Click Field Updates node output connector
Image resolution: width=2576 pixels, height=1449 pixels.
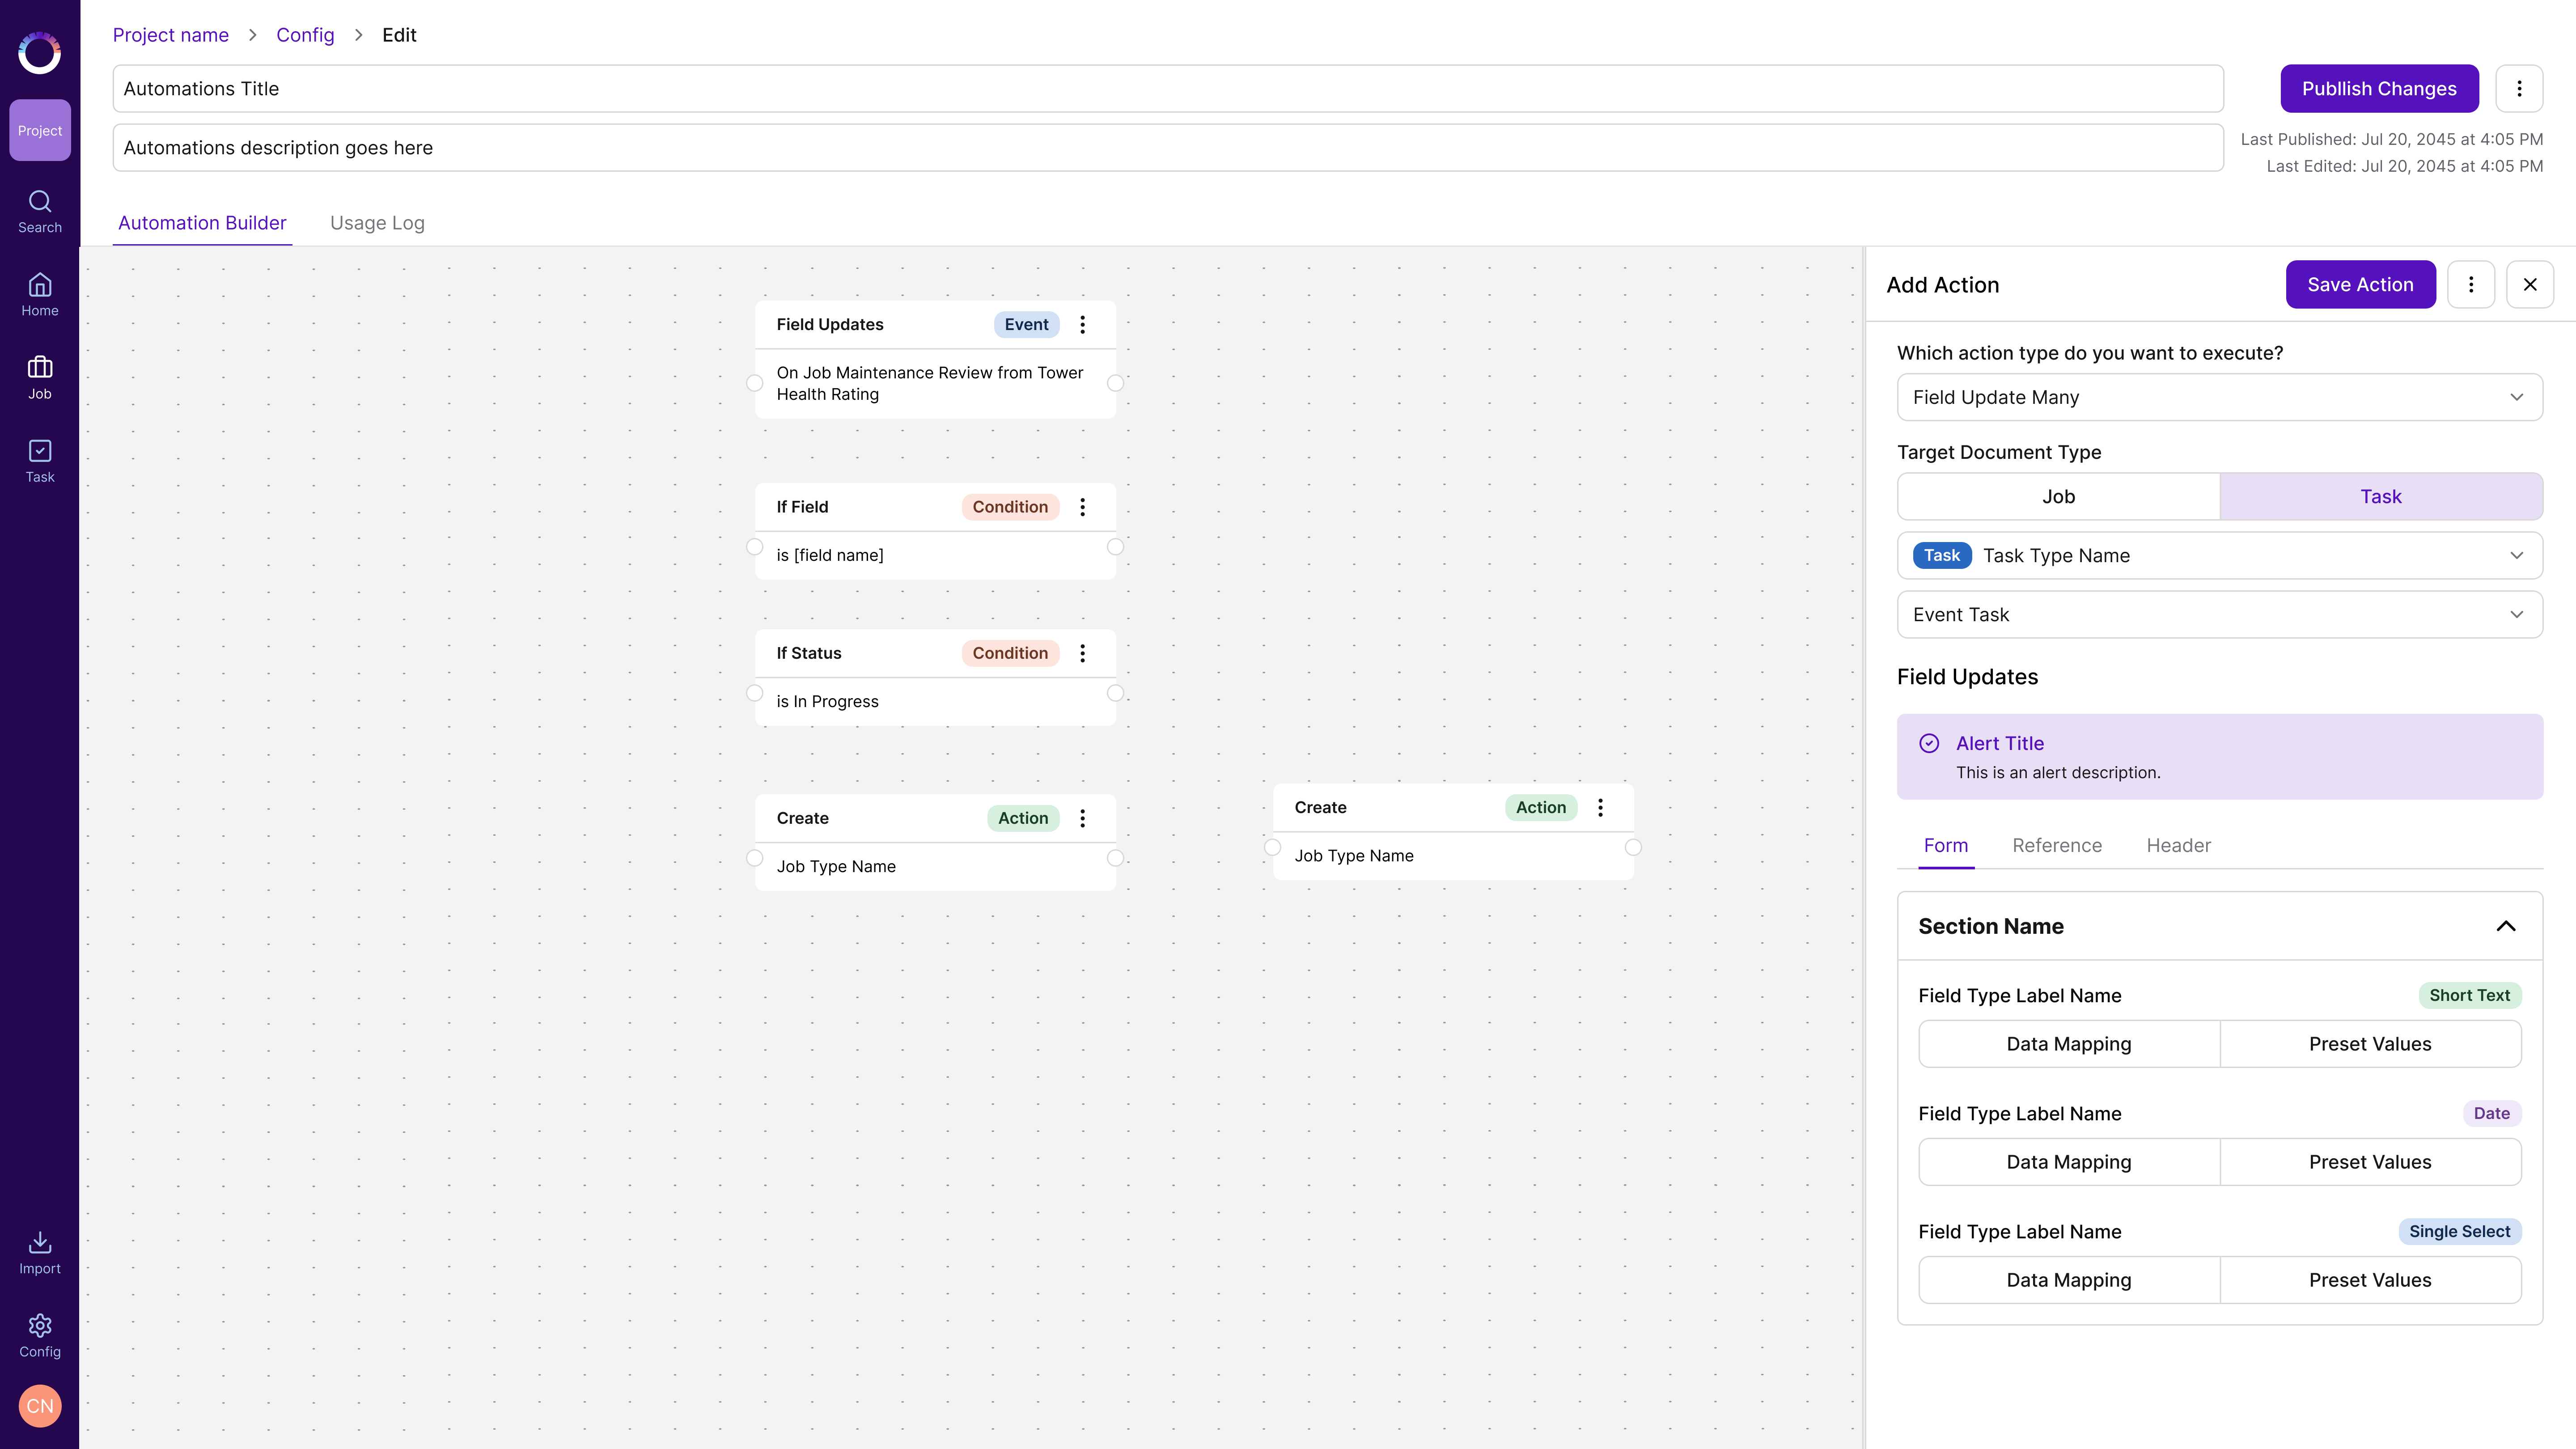(1115, 383)
